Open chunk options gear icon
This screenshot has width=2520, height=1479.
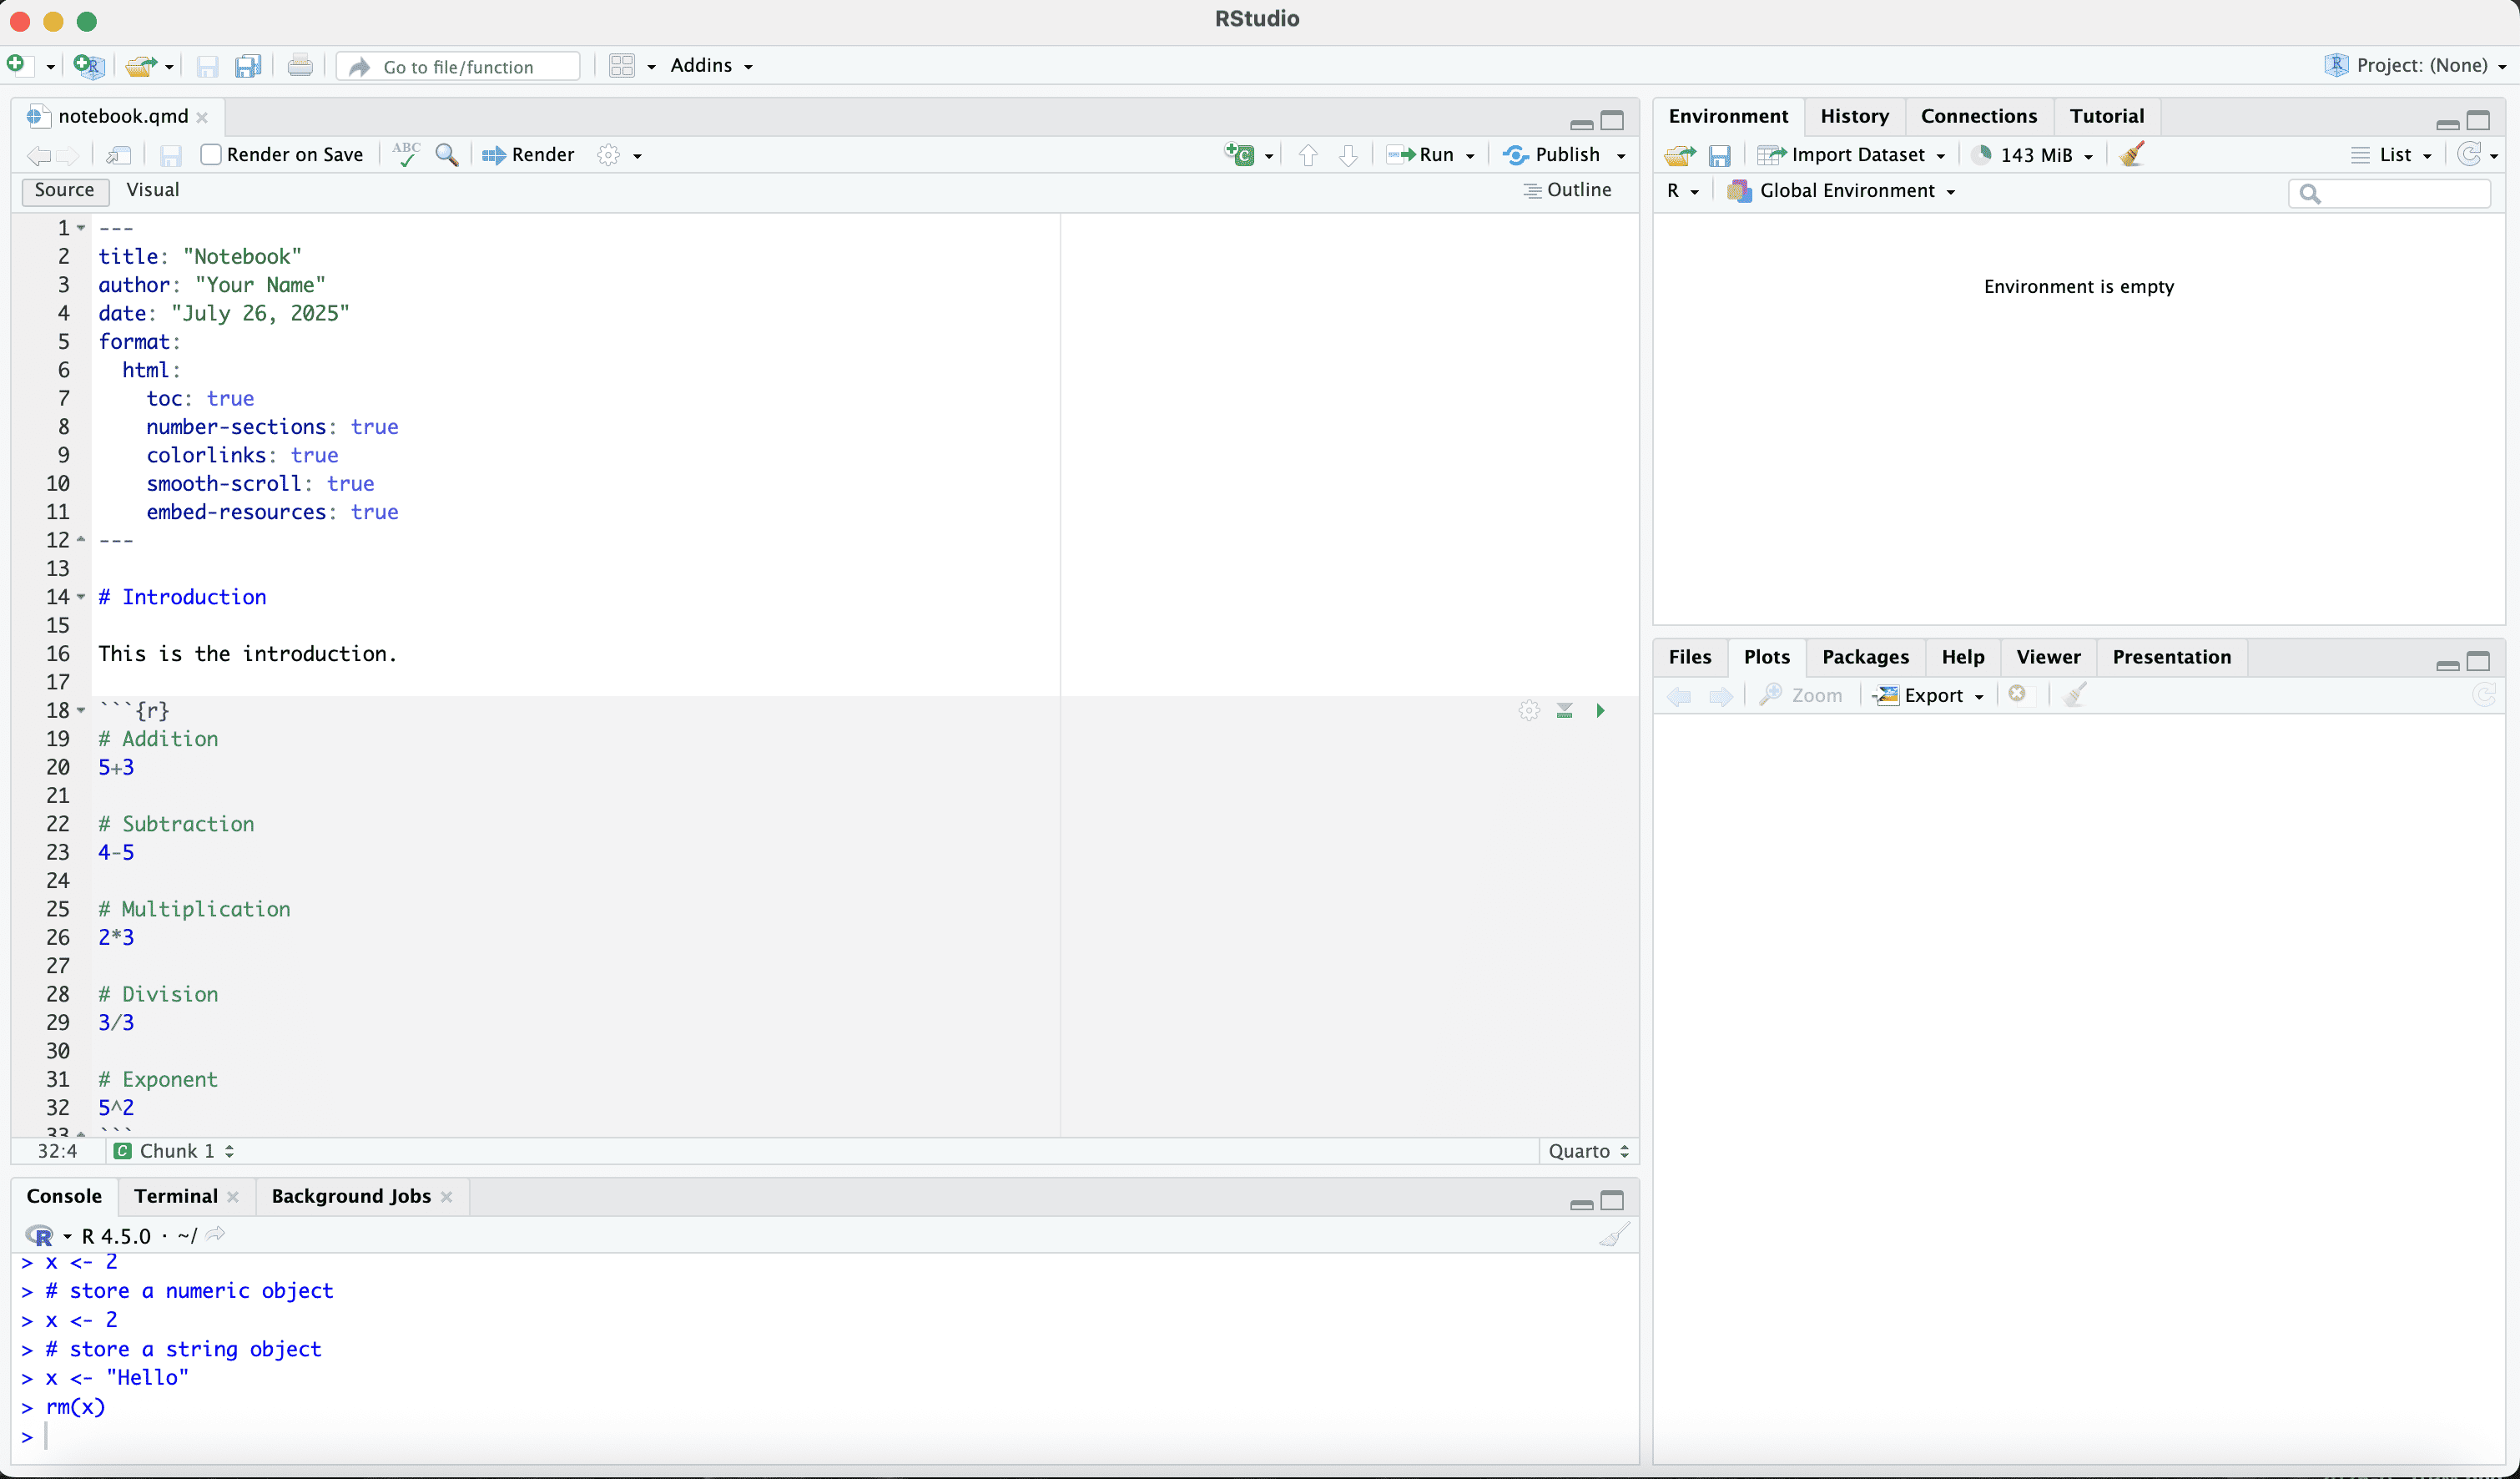pyautogui.click(x=1528, y=710)
